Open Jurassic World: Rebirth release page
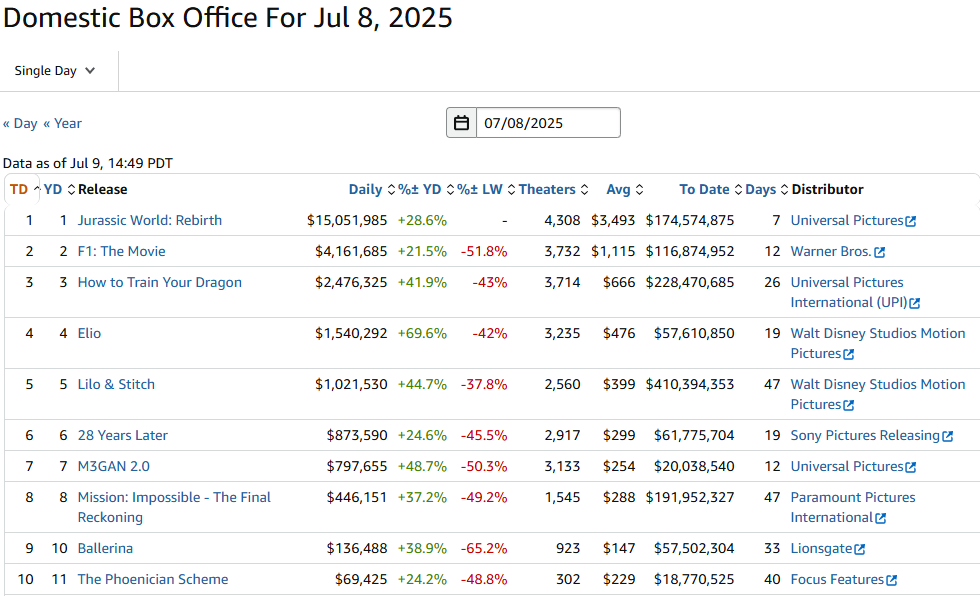Screen dimensions: 980x596 tap(149, 221)
